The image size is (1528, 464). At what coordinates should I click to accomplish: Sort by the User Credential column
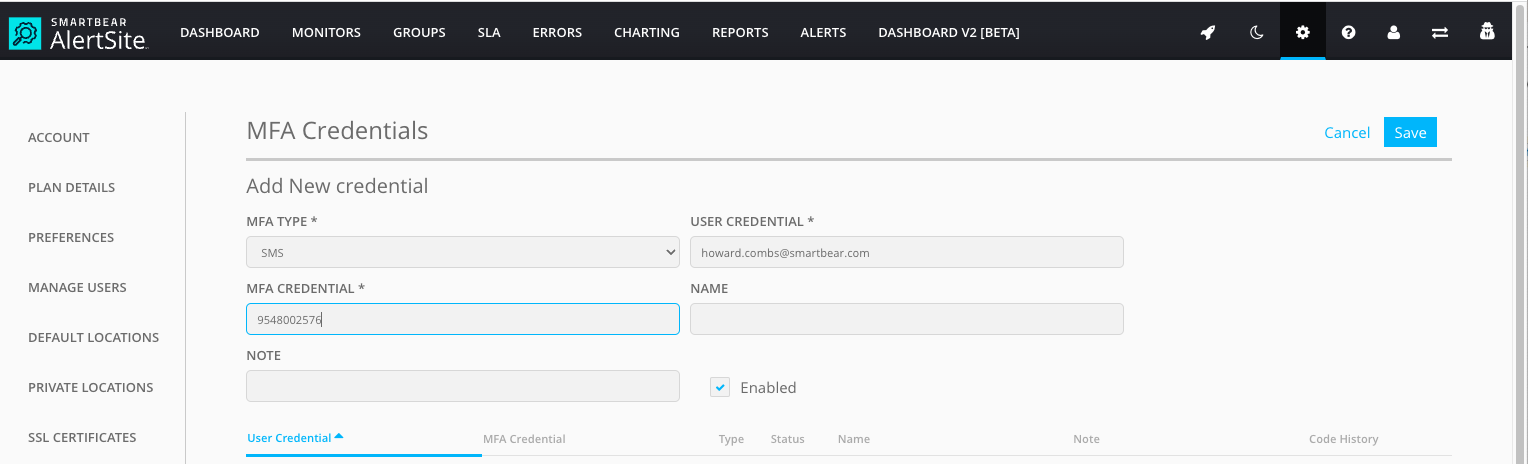(x=290, y=438)
